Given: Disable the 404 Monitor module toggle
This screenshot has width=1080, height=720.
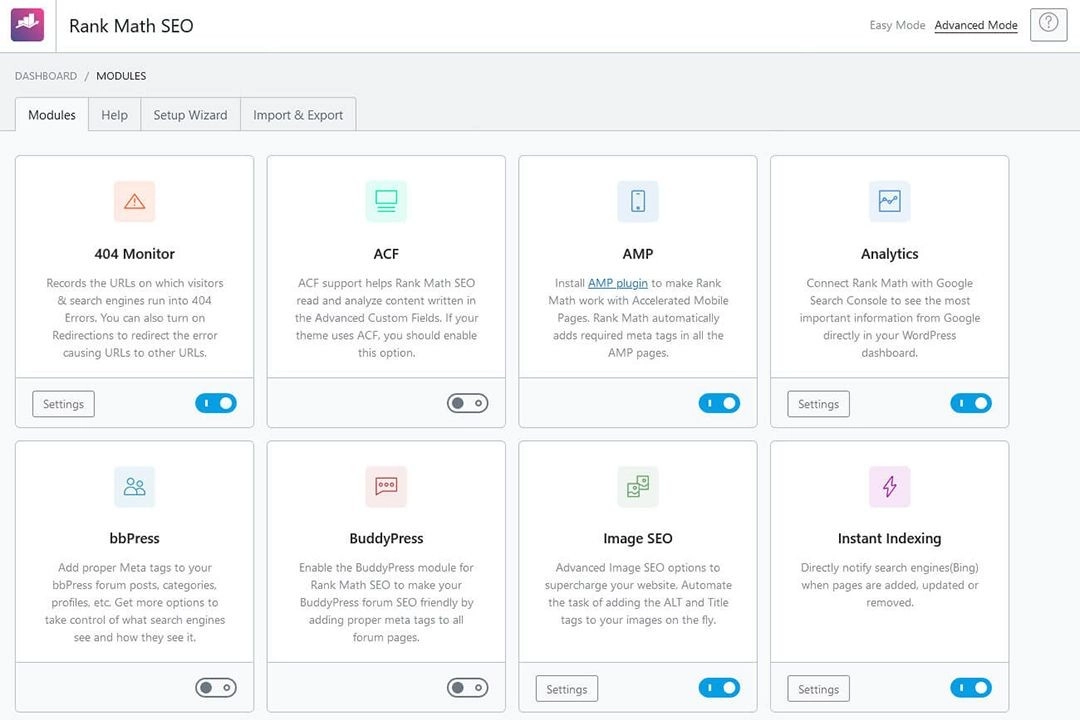Looking at the screenshot, I should tap(216, 403).
